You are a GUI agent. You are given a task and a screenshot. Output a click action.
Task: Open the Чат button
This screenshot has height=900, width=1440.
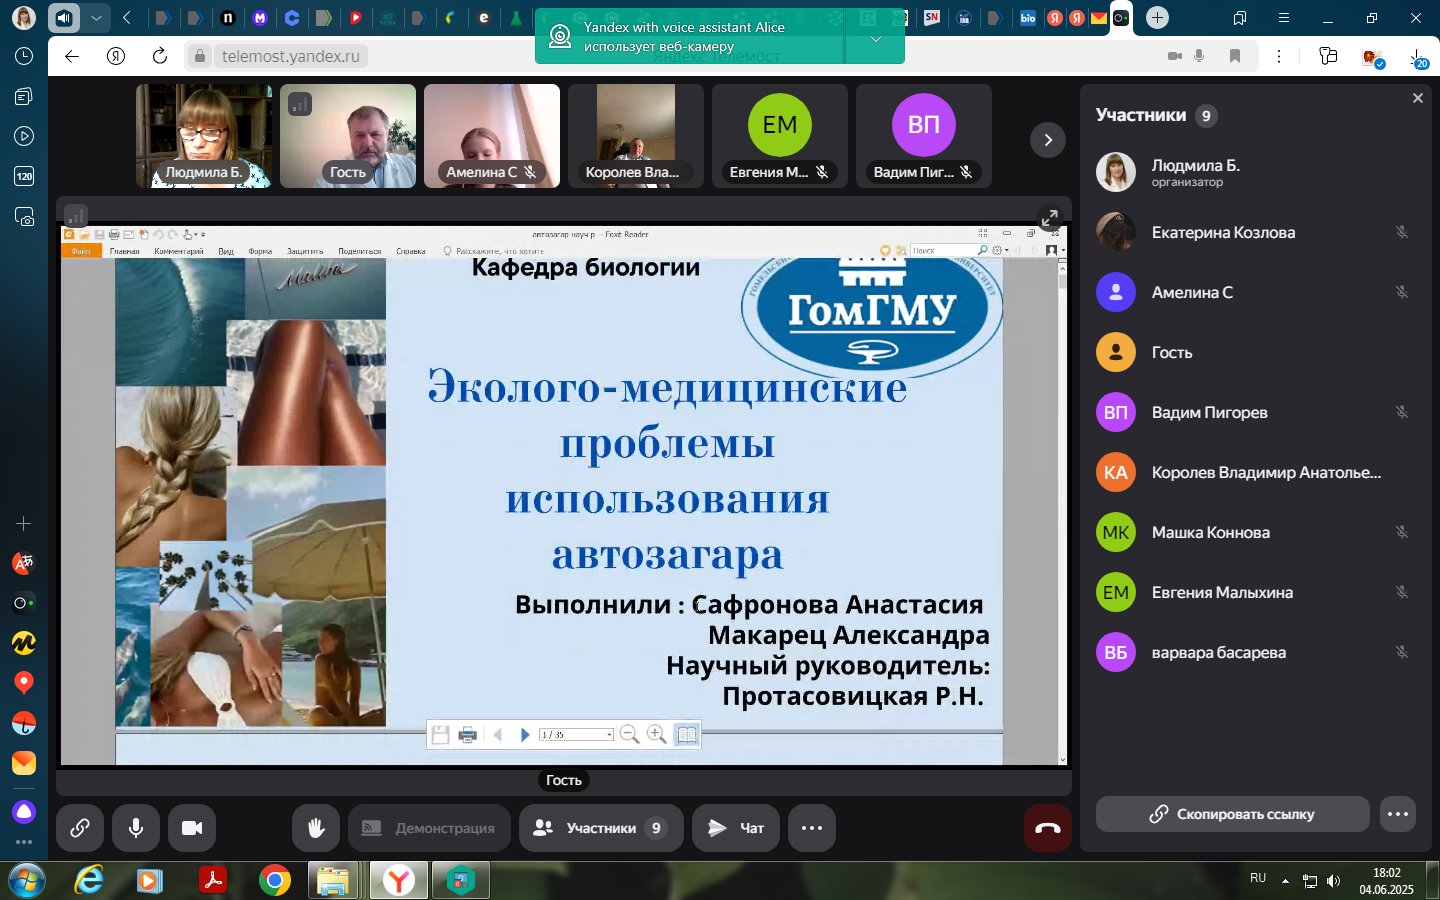click(736, 828)
